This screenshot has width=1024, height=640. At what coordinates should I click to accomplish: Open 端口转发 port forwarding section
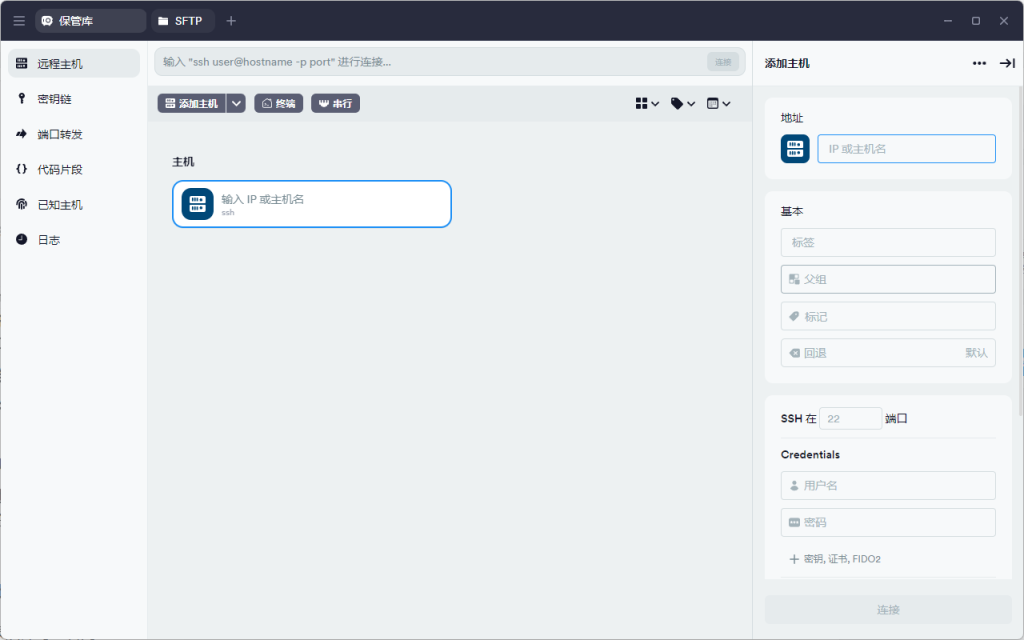[59, 134]
